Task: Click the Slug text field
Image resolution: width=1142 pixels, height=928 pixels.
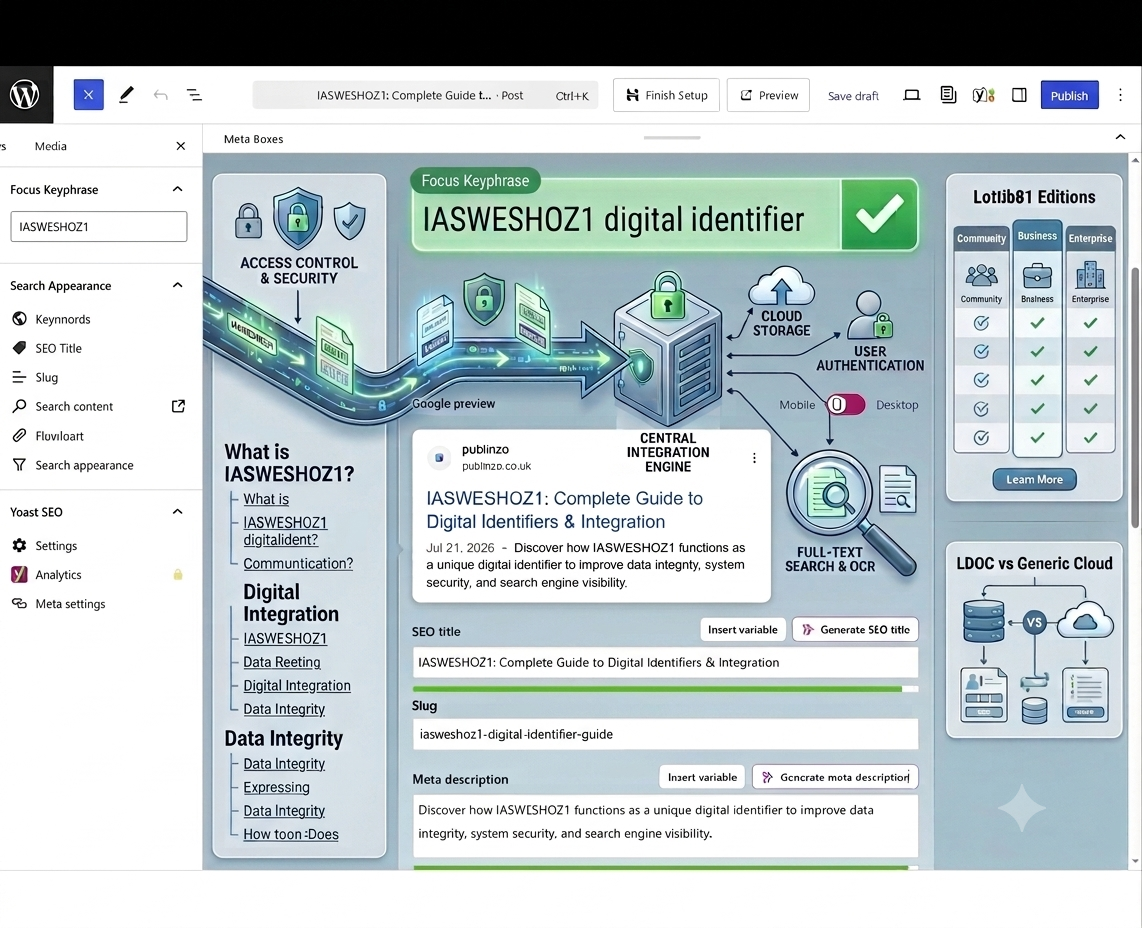Action: coord(665,734)
